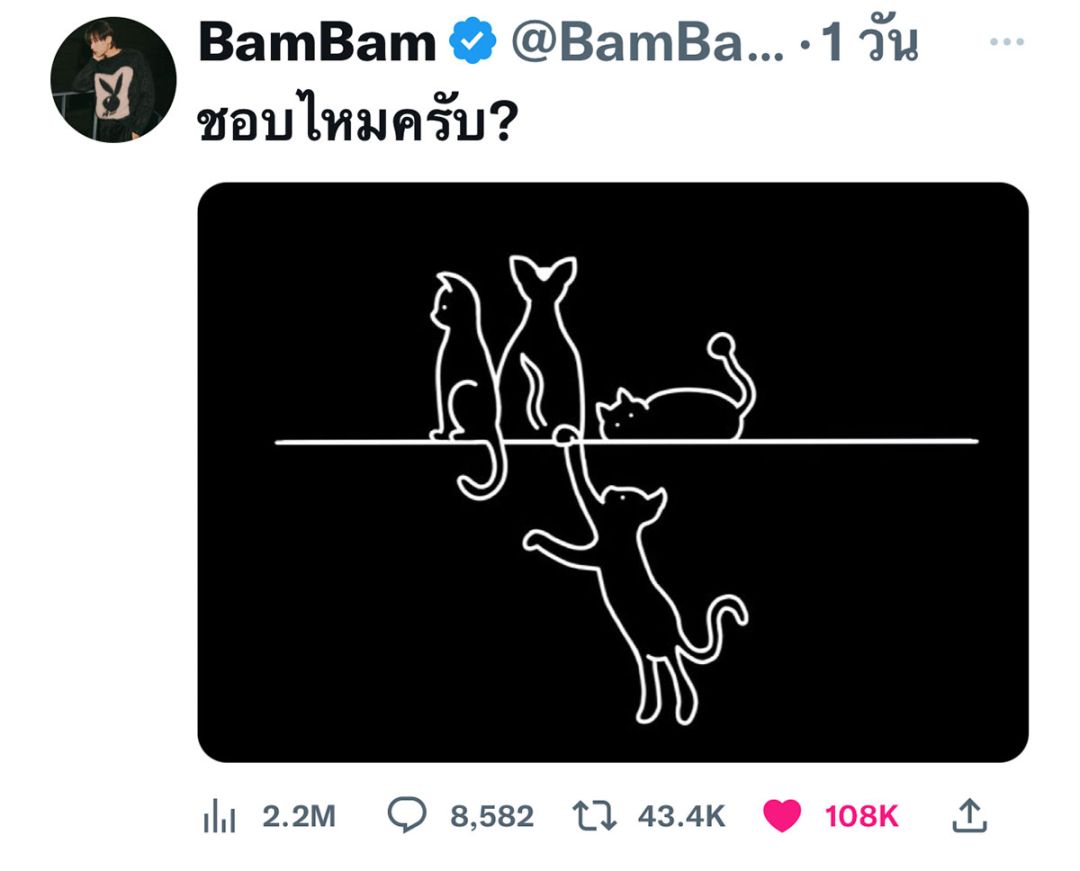The image size is (1080, 871).
Task: Open the cat line-art image
Action: [x=612, y=472]
